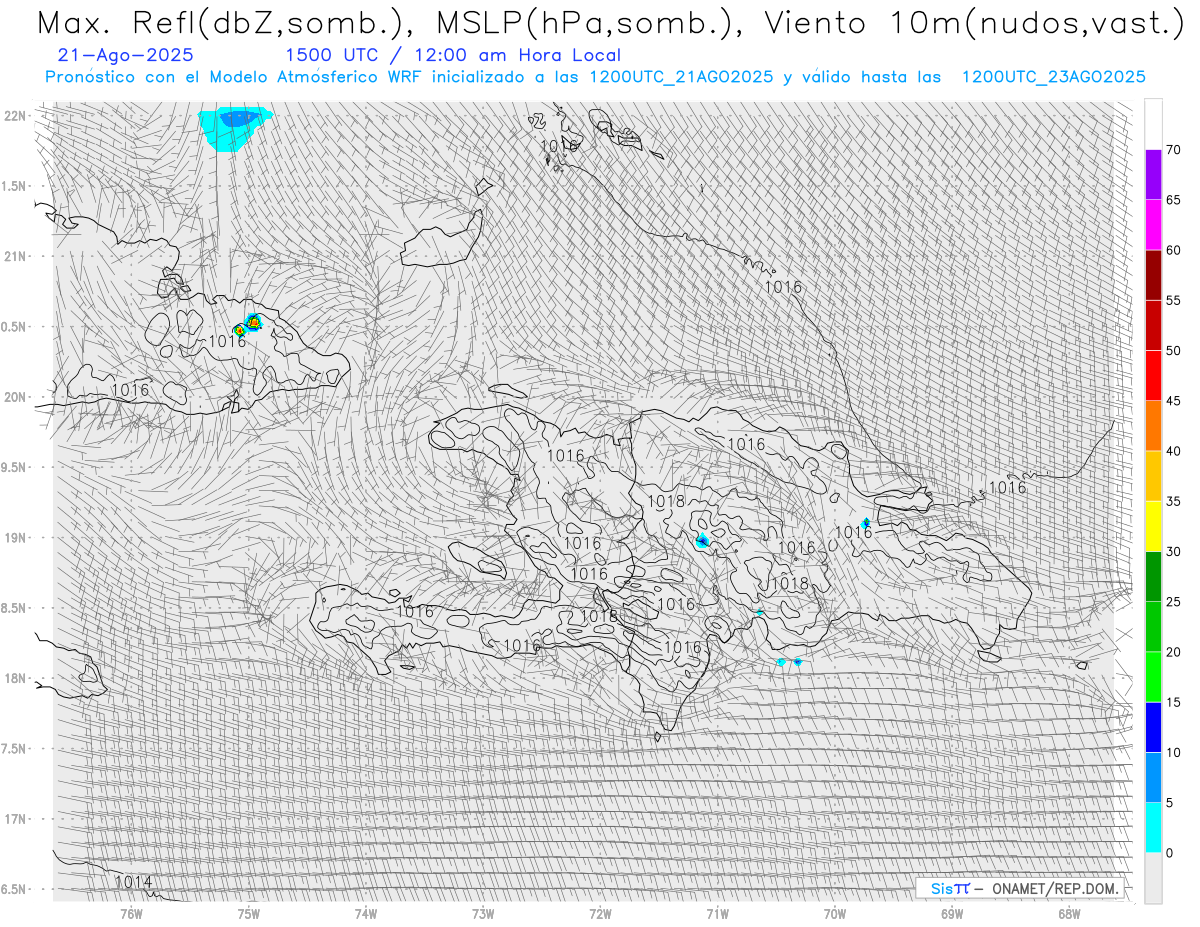Click the magenta 60–65 dBZ colorbar segment
This screenshot has height=927, width=1200.
(1153, 224)
